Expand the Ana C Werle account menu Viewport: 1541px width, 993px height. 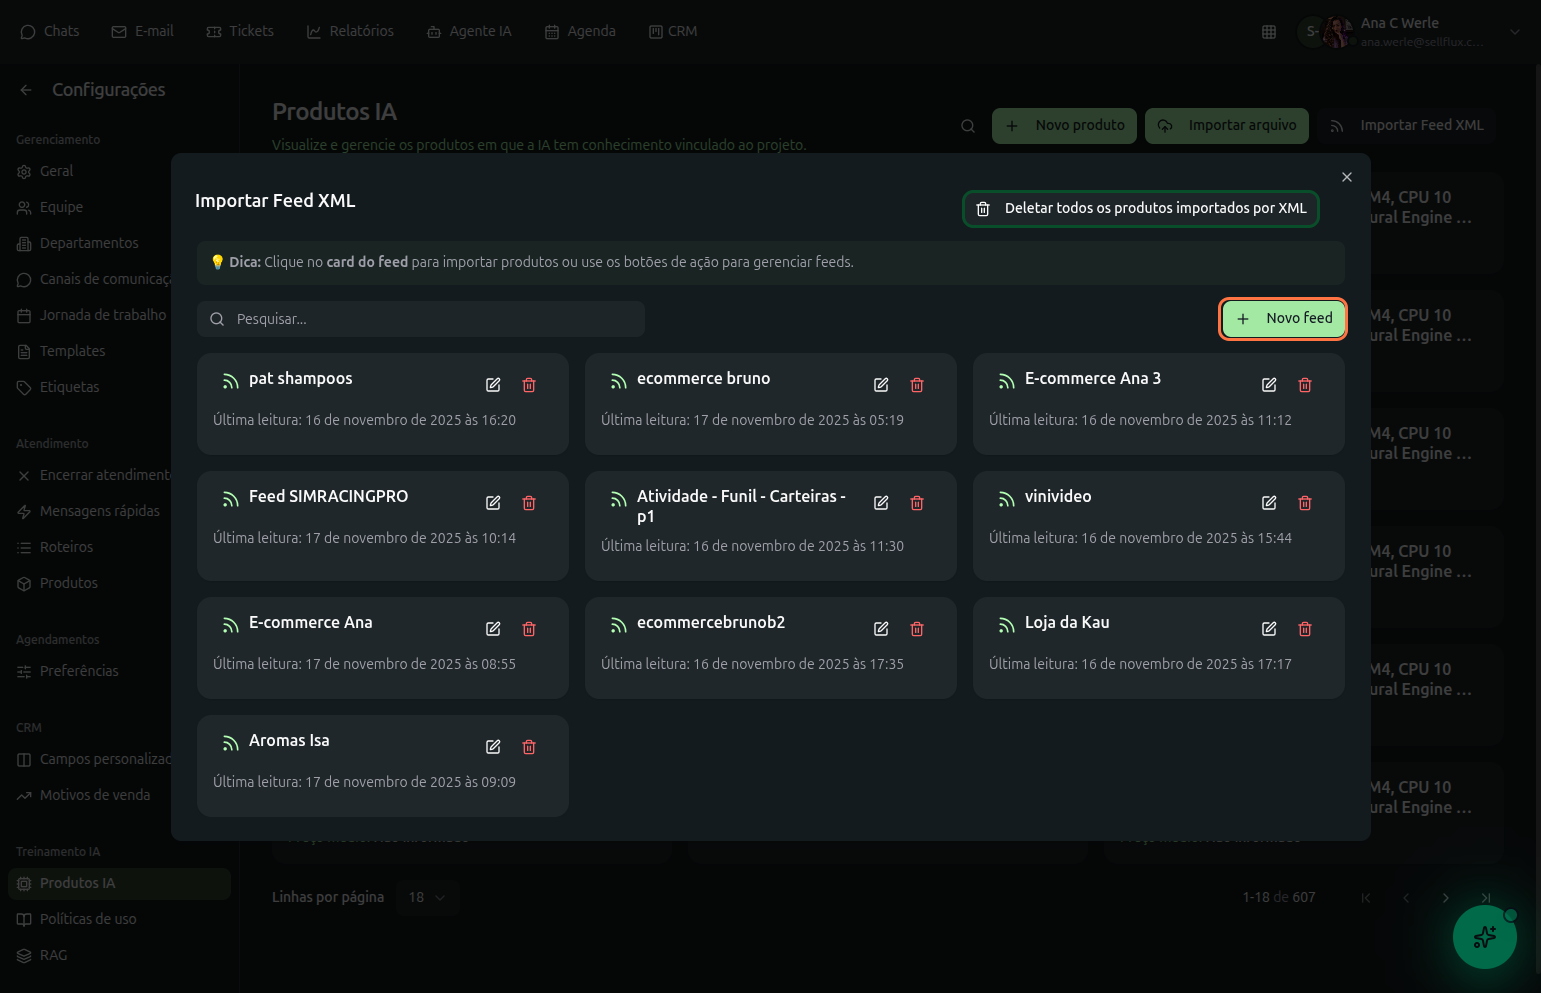(1514, 32)
